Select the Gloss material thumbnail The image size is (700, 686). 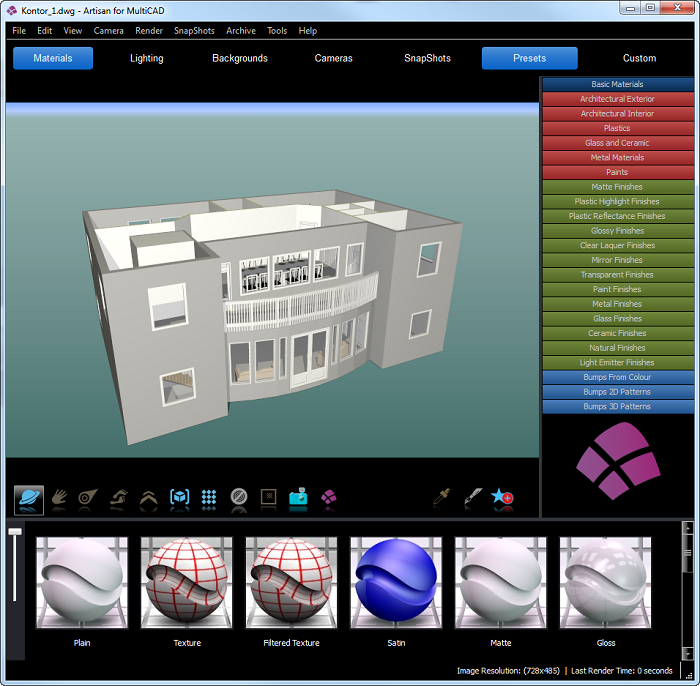point(606,582)
